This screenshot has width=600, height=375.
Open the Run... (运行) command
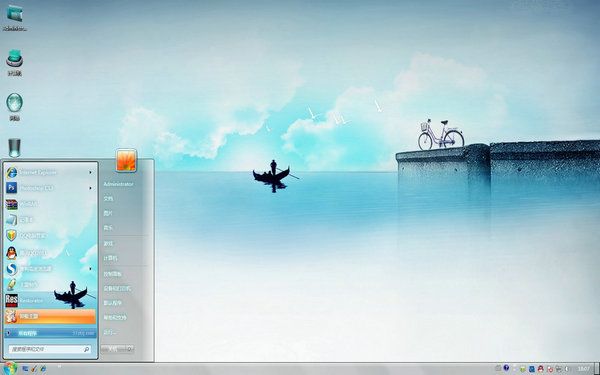point(109,333)
